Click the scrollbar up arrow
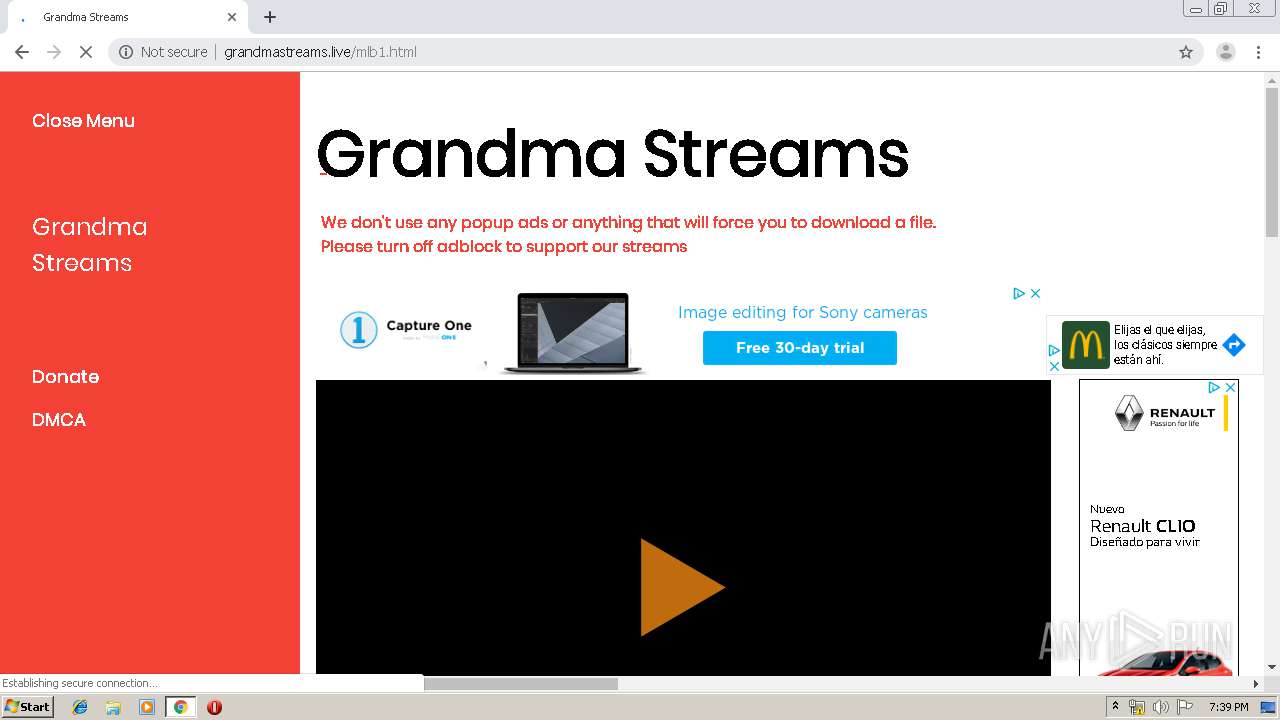Screen dimensions: 1280x720 tap(1272, 80)
